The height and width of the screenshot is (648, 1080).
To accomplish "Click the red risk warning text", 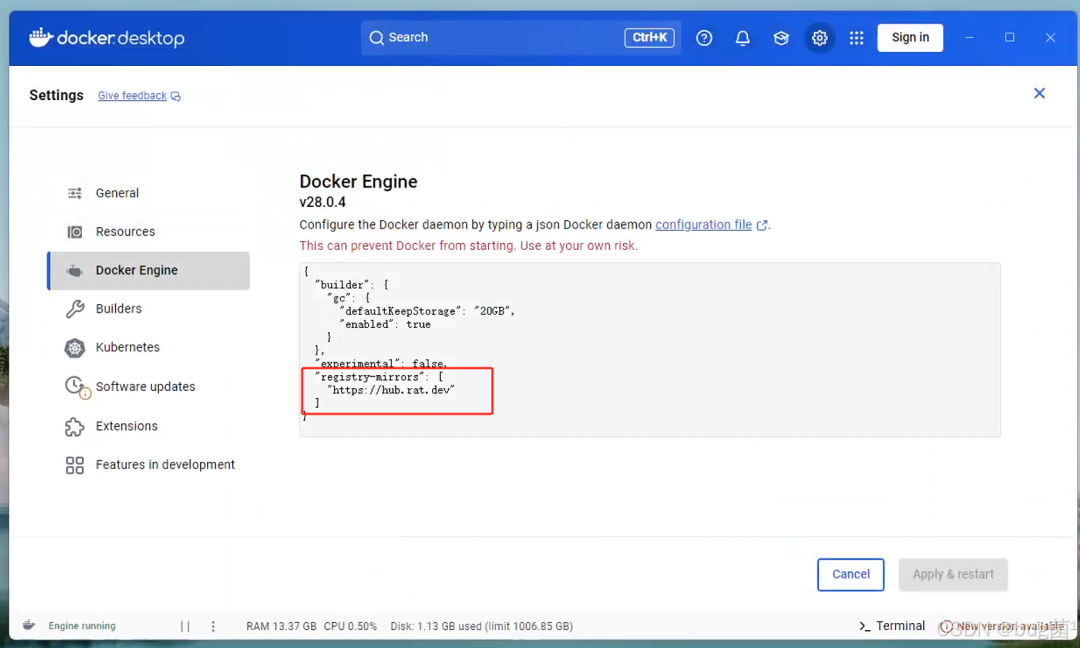I will 468,246.
